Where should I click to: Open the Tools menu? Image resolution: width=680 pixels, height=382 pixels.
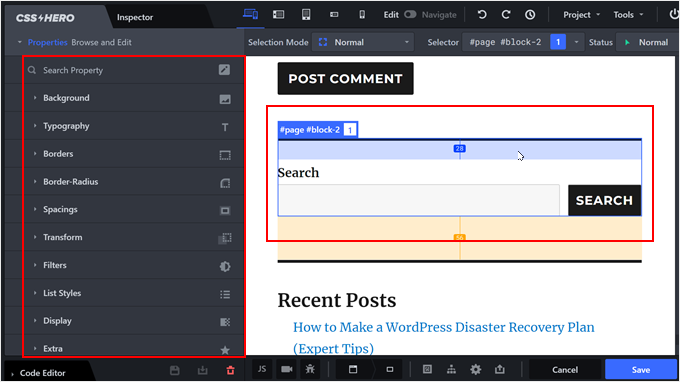628,15
